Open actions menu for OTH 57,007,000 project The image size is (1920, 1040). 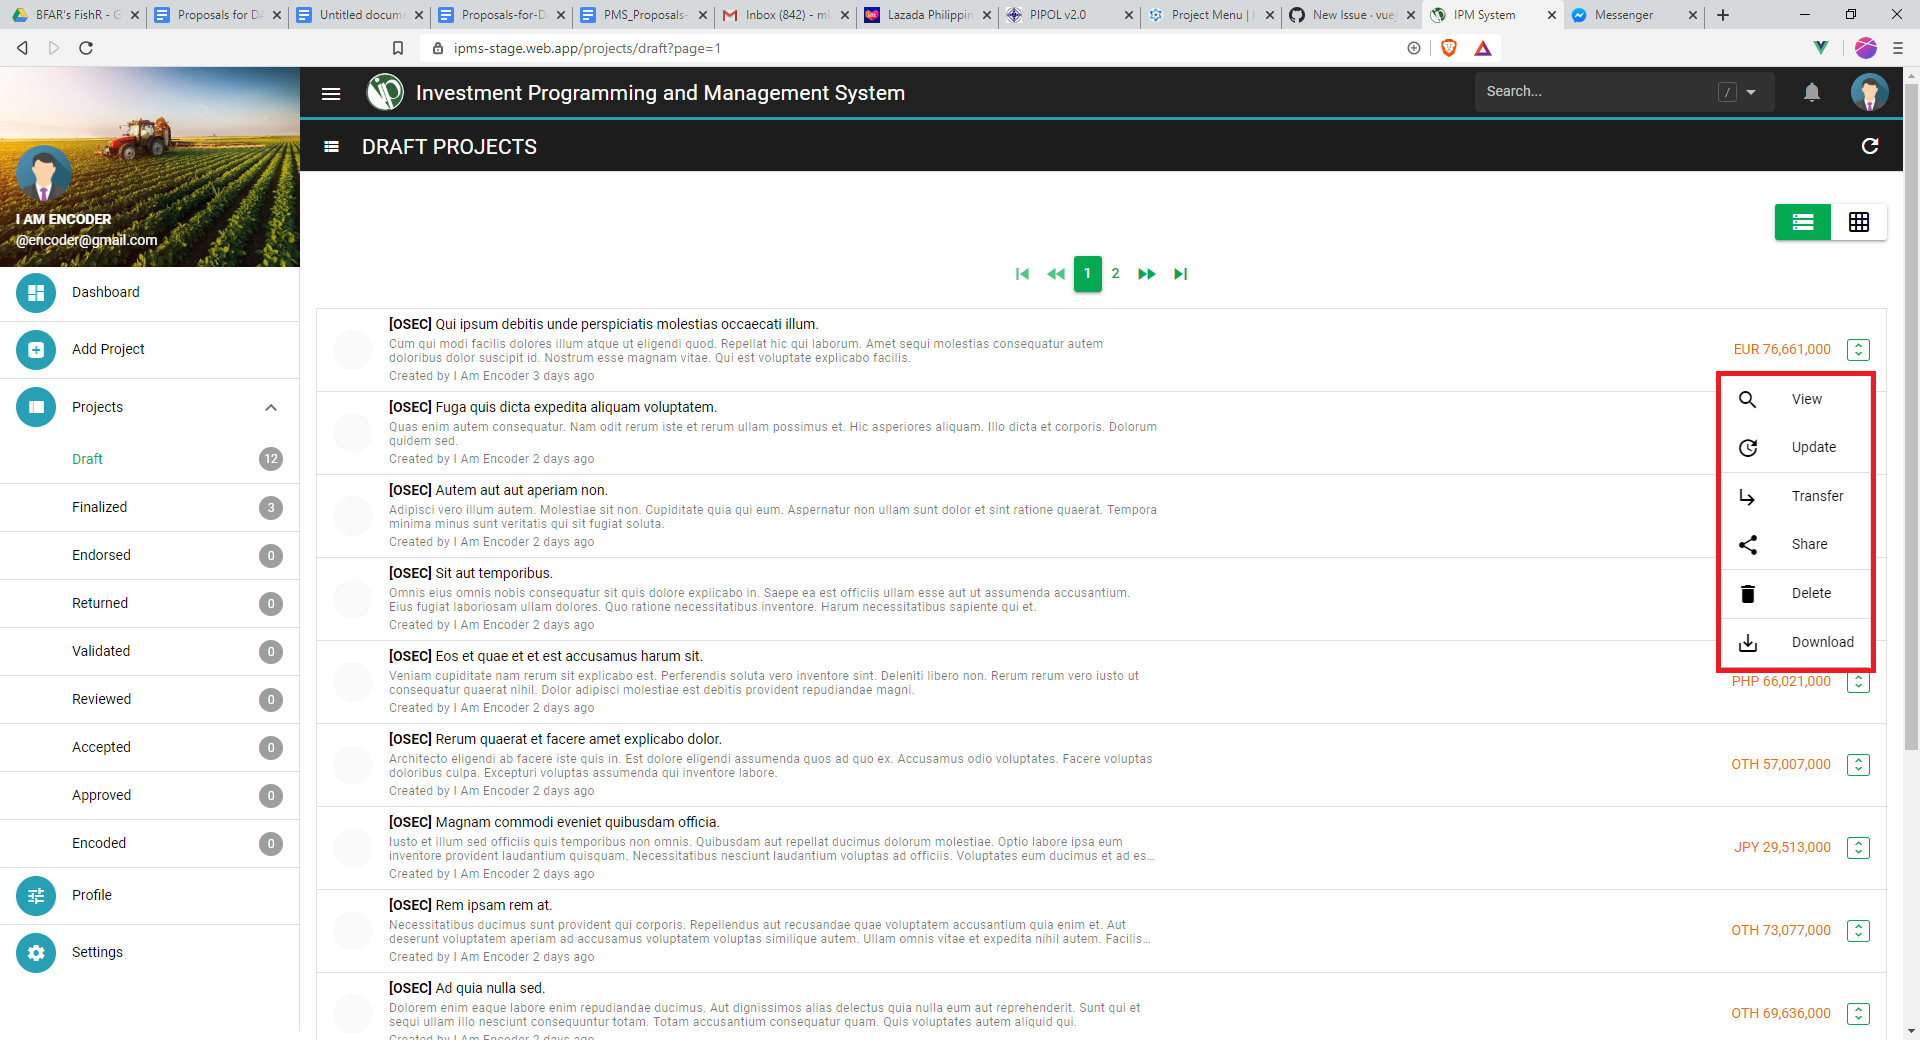click(1858, 765)
